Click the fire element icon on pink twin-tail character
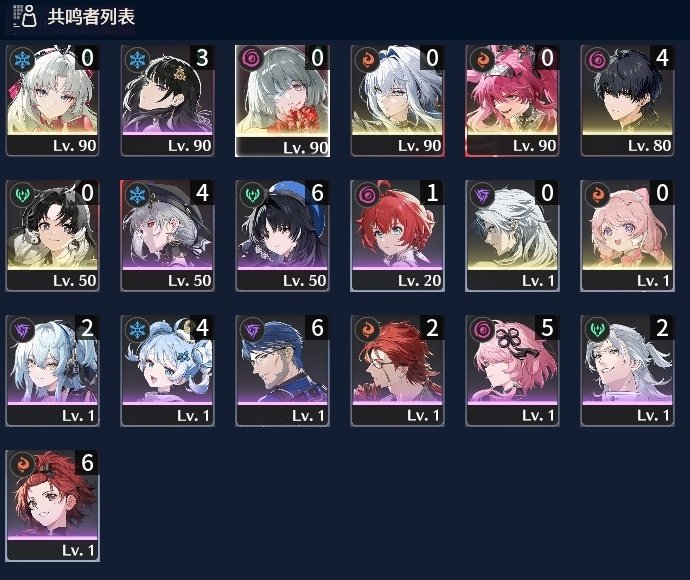 click(482, 59)
